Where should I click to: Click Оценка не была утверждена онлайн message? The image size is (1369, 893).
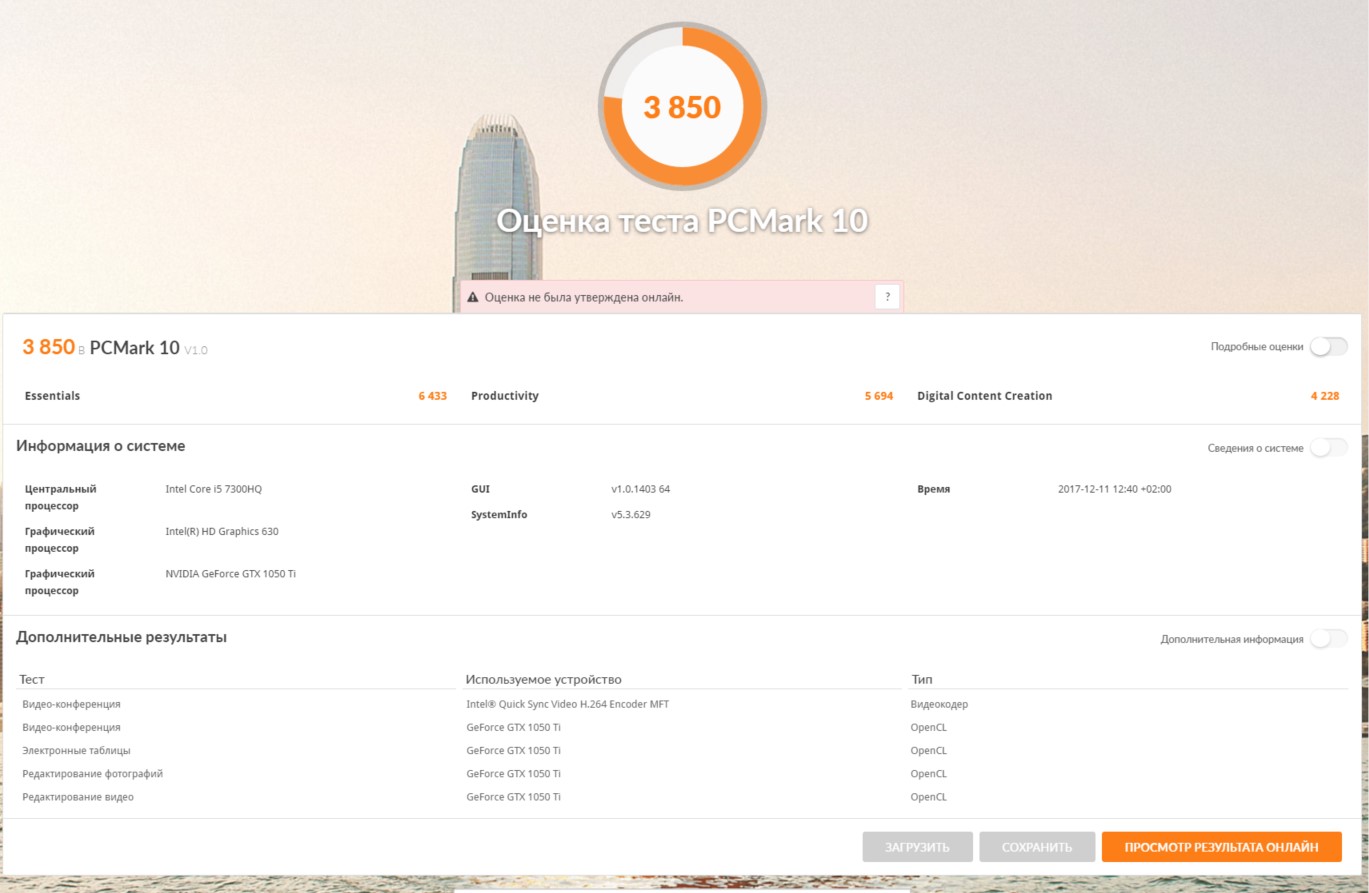[584, 297]
